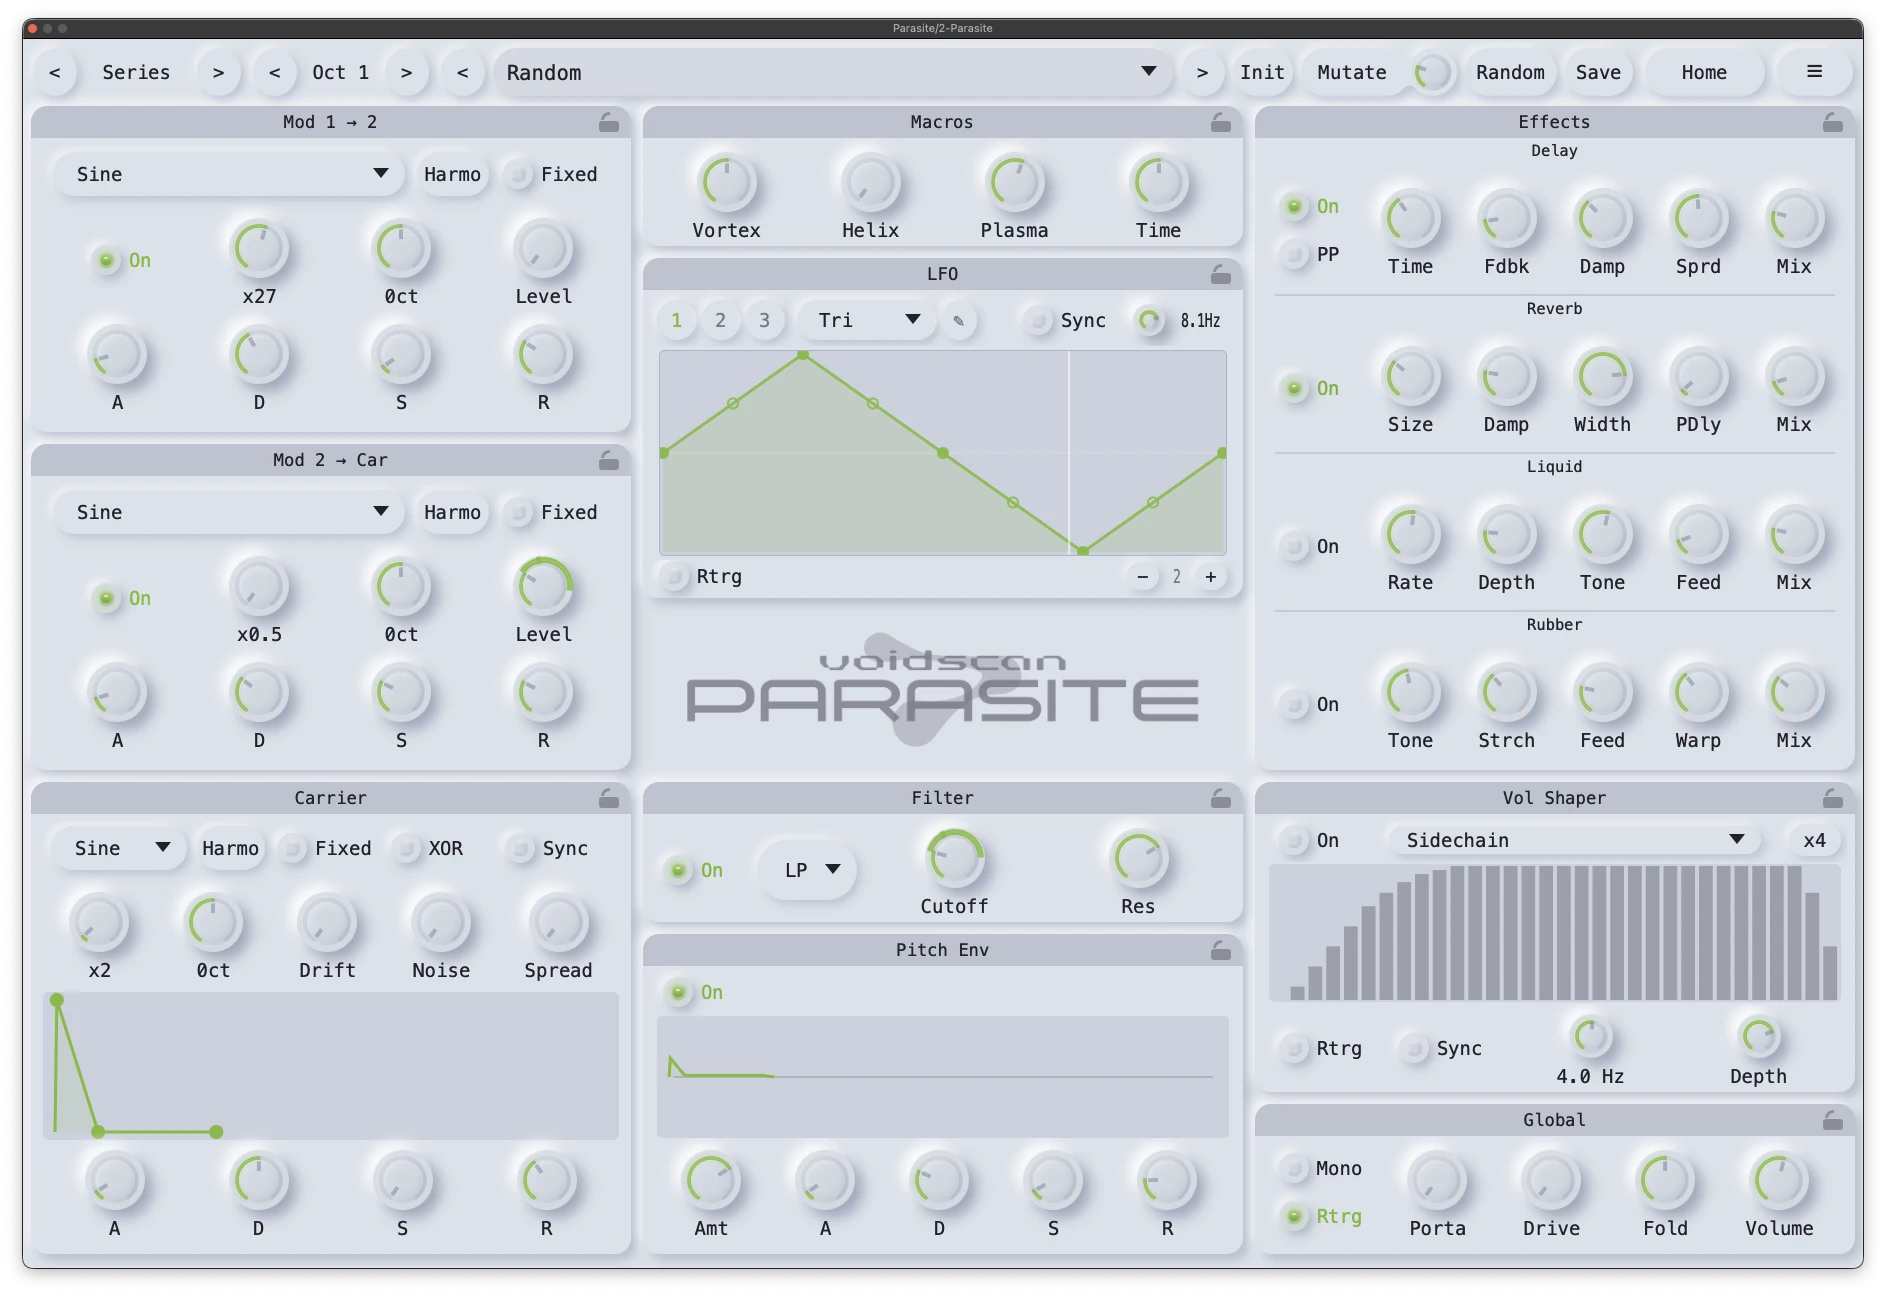Select LFO tab 3
Screen dimensions: 1886x1295
[x=764, y=321]
